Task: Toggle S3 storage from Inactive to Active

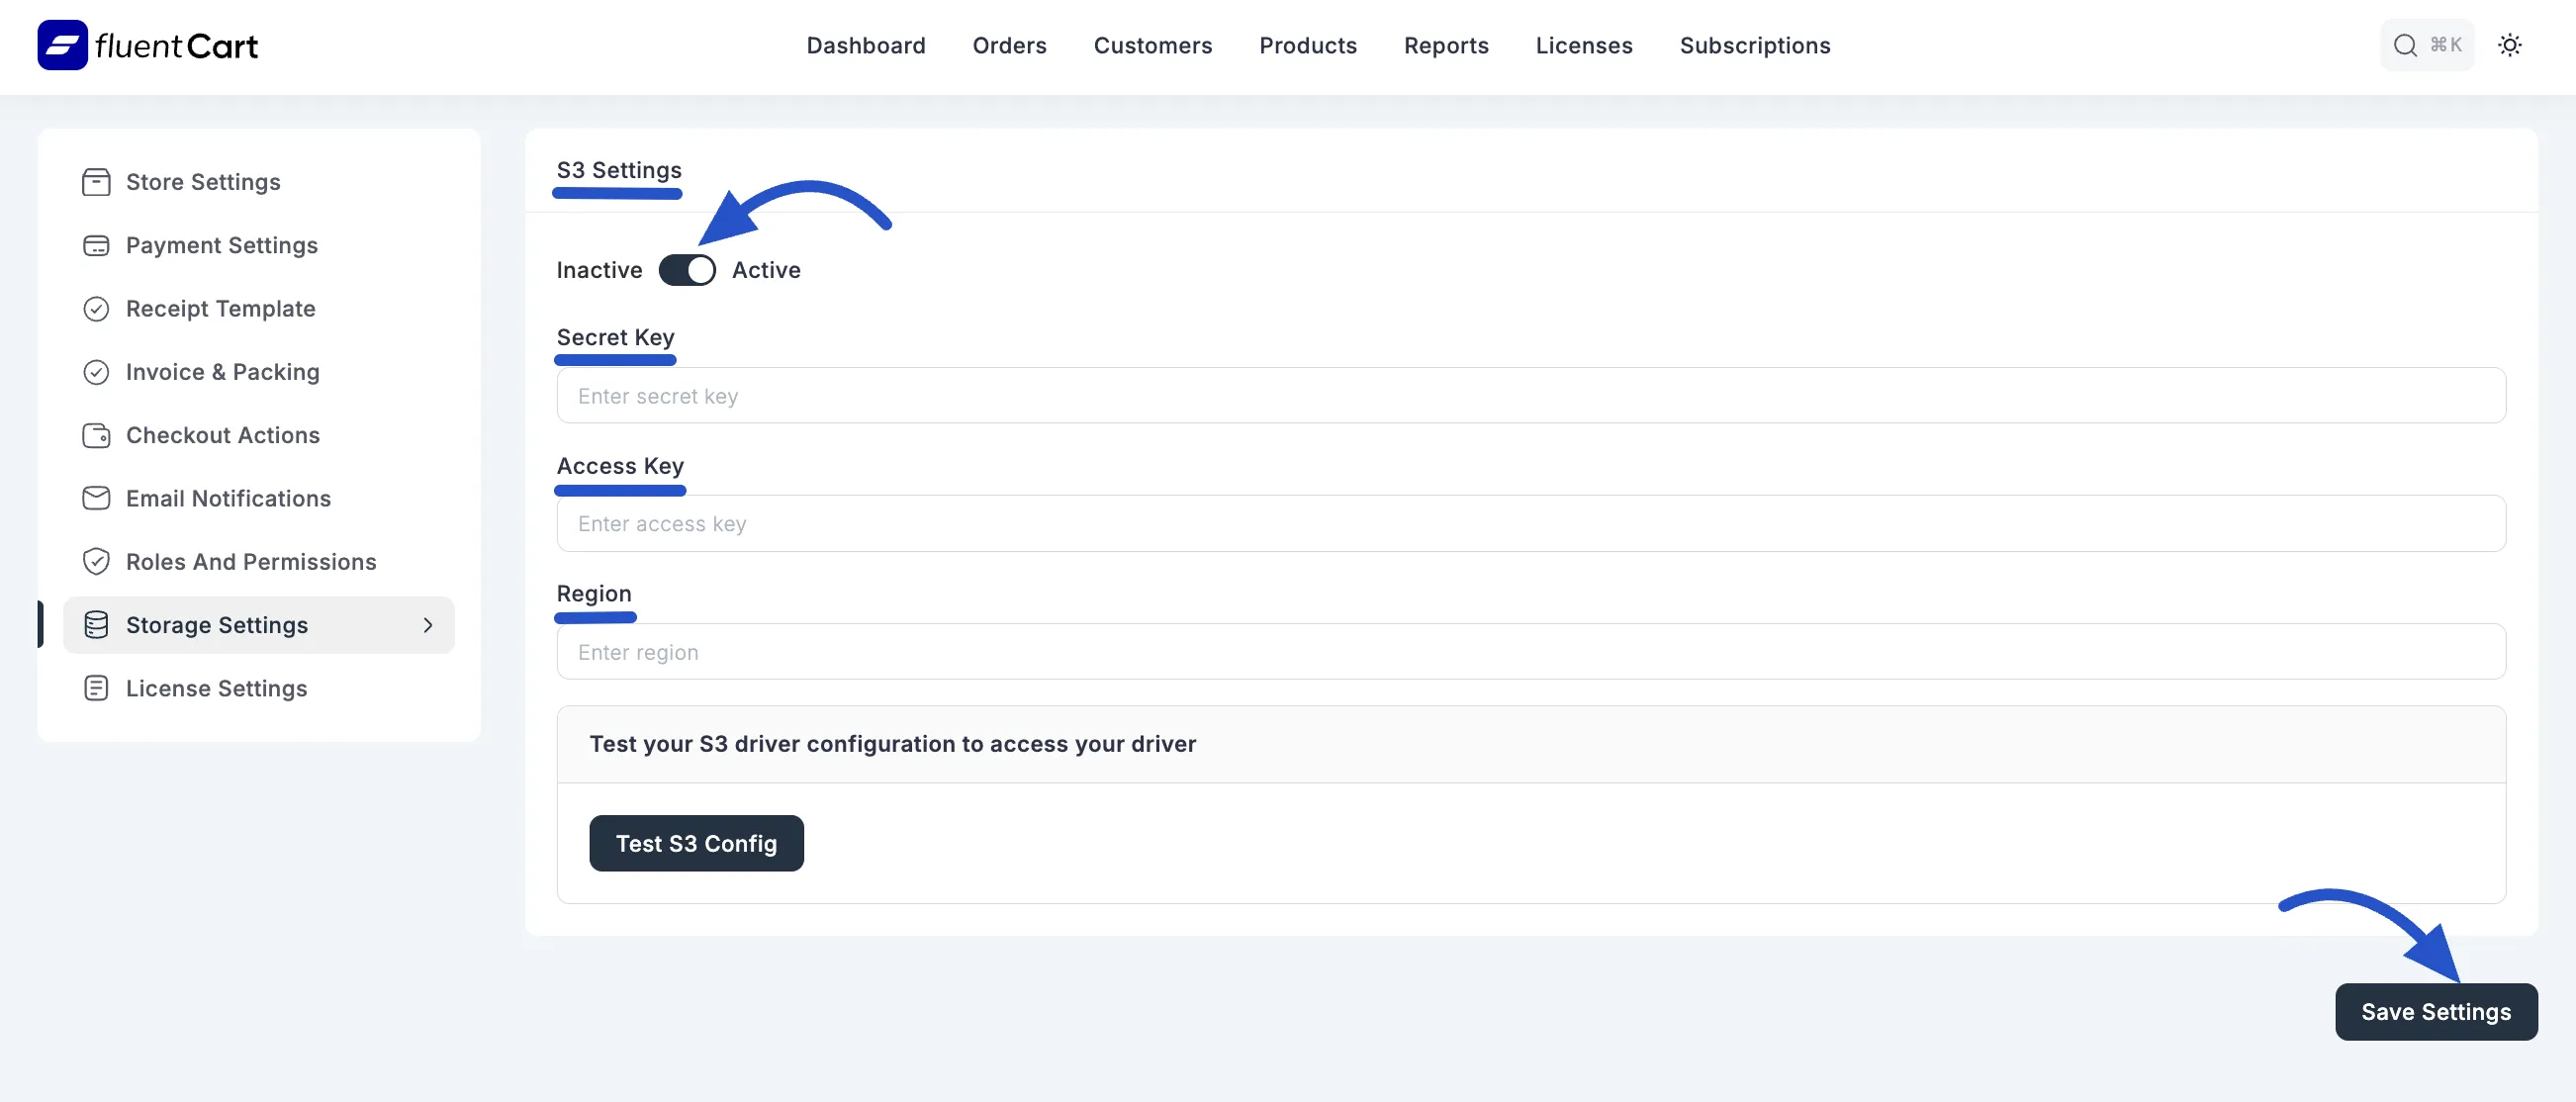Action: [687, 269]
